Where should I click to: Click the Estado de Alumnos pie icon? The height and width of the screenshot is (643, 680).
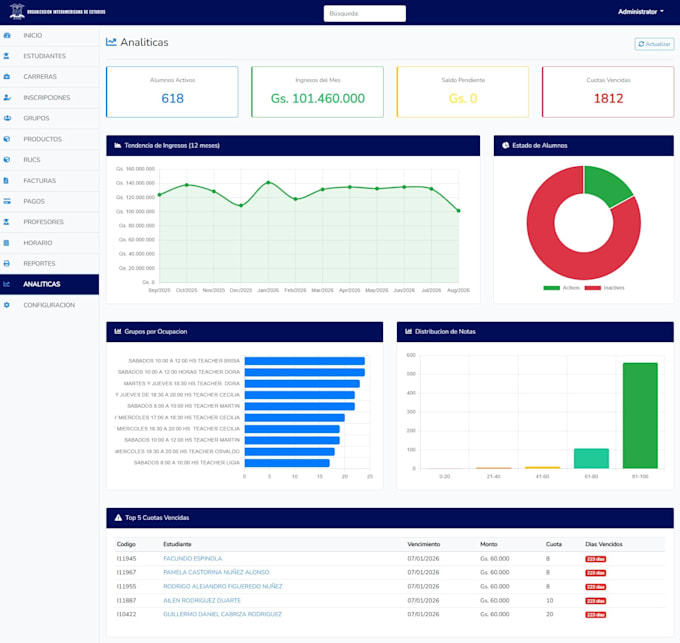(506, 146)
